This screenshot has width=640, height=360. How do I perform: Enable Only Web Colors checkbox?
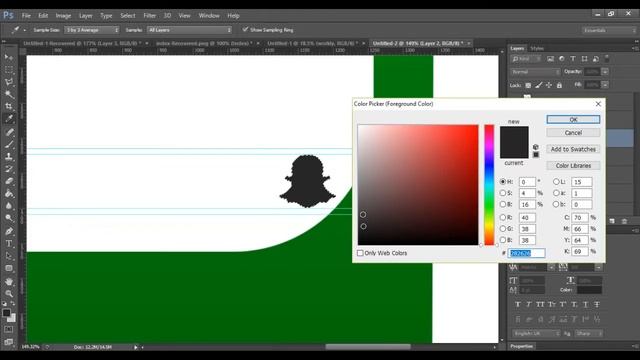point(360,253)
